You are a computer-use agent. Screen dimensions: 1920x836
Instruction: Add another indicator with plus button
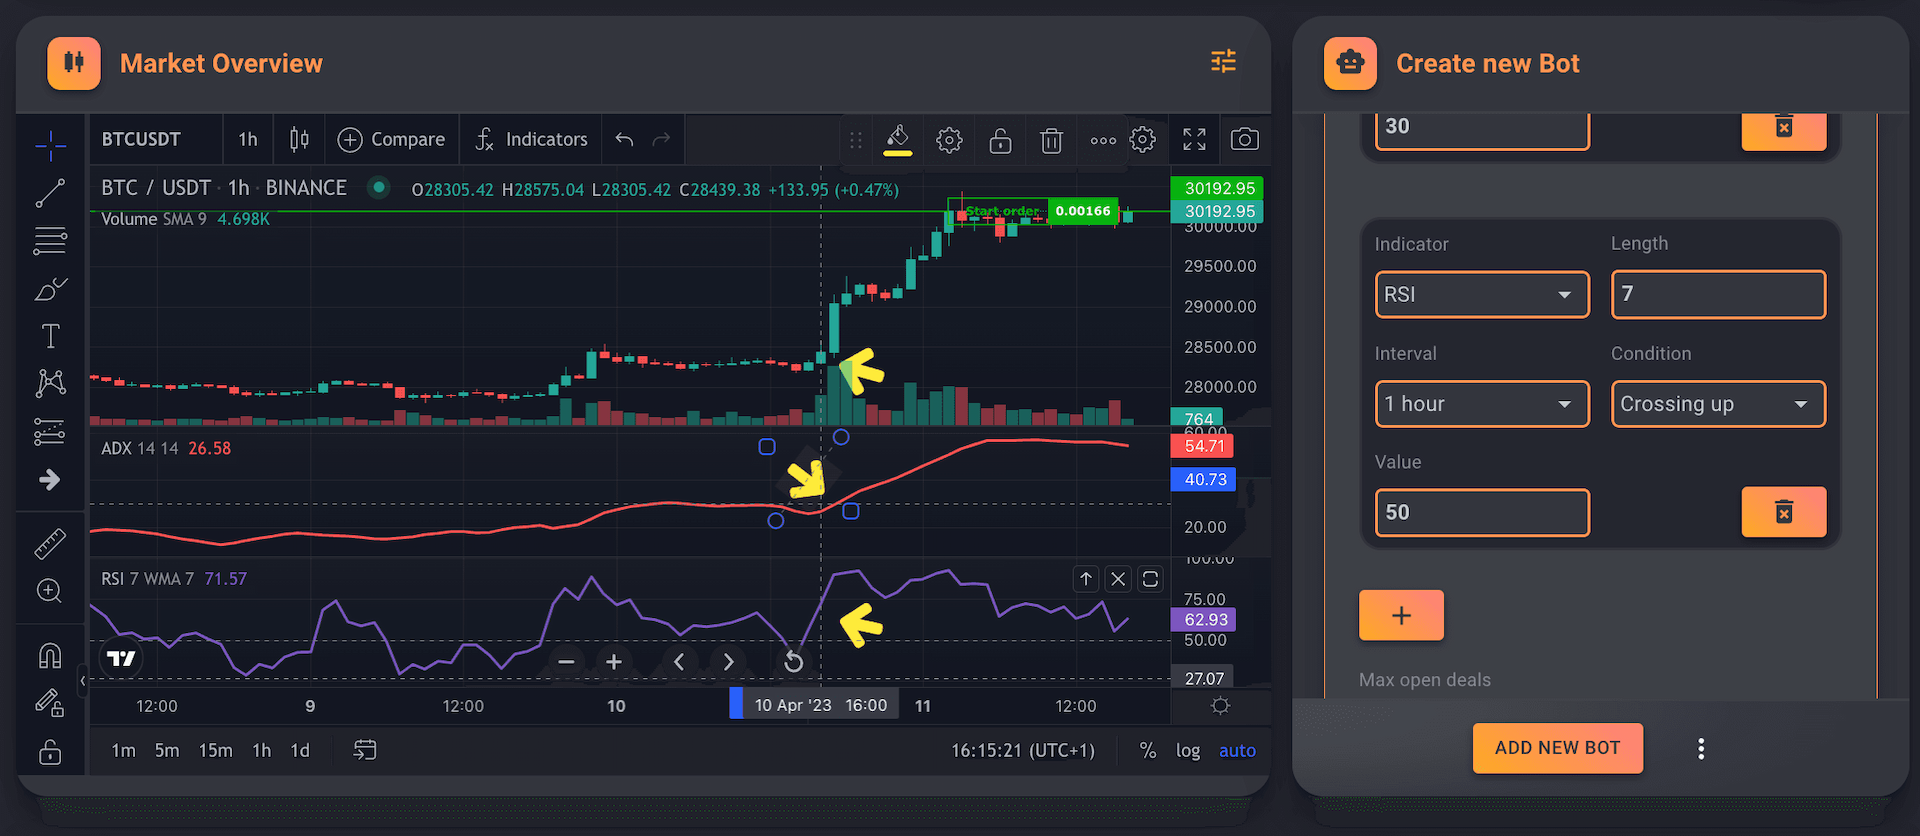pyautogui.click(x=1400, y=615)
